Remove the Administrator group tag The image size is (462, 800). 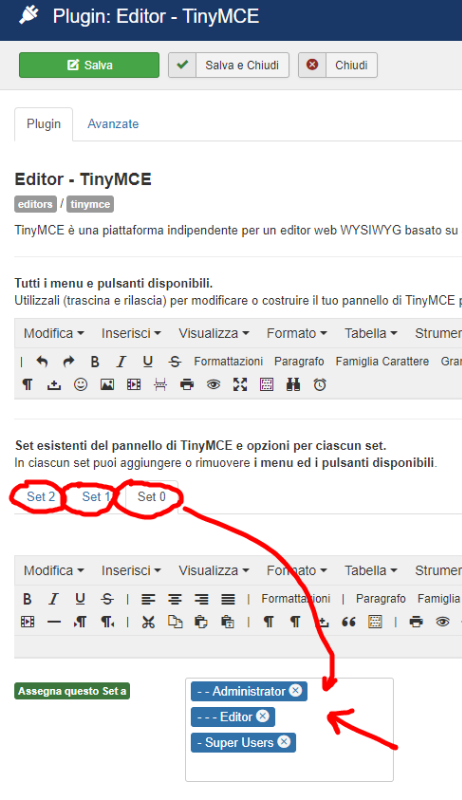(x=296, y=690)
